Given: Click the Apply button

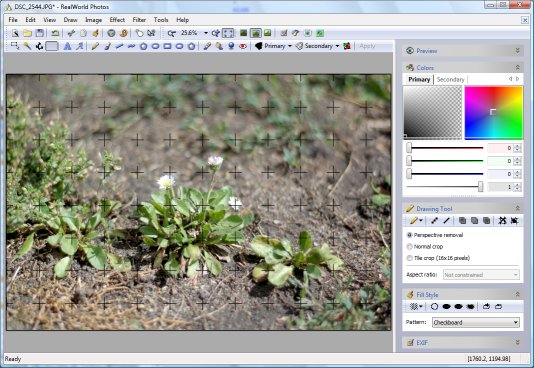Looking at the screenshot, I should coord(367,46).
